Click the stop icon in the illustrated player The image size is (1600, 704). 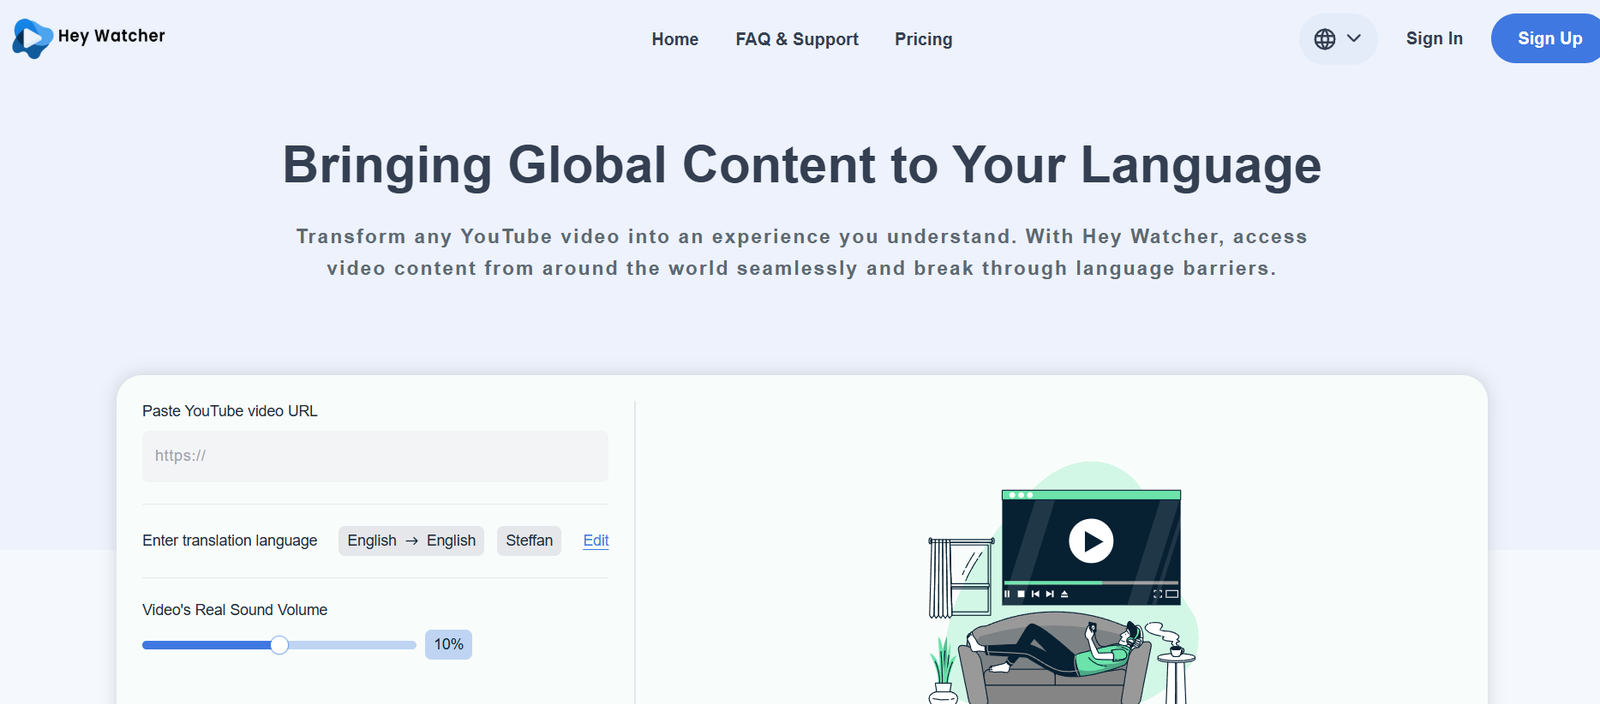[1021, 594]
